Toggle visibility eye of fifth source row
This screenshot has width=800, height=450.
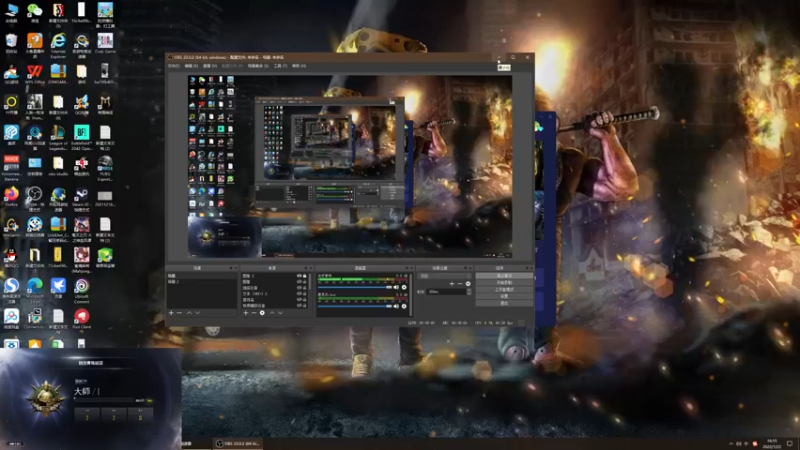point(299,300)
